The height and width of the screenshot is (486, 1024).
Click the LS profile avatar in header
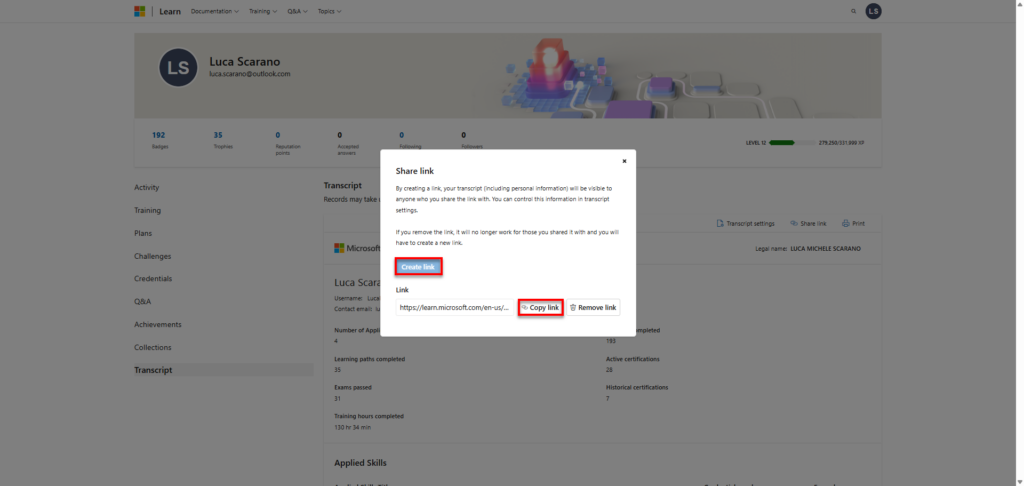pos(873,11)
